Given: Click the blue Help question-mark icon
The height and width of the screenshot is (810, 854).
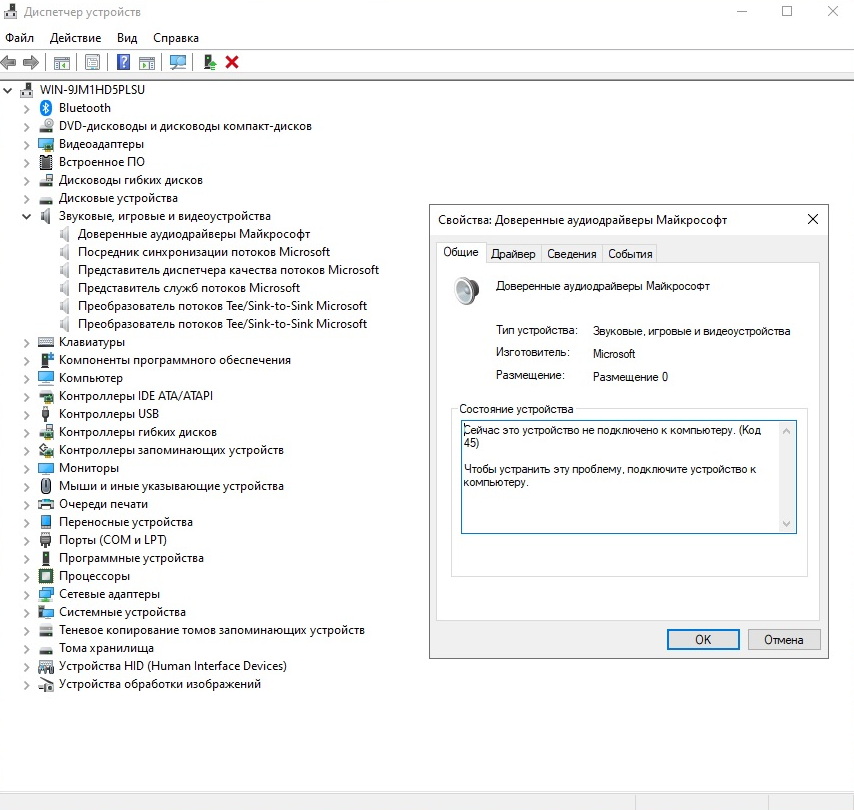Looking at the screenshot, I should (x=124, y=62).
